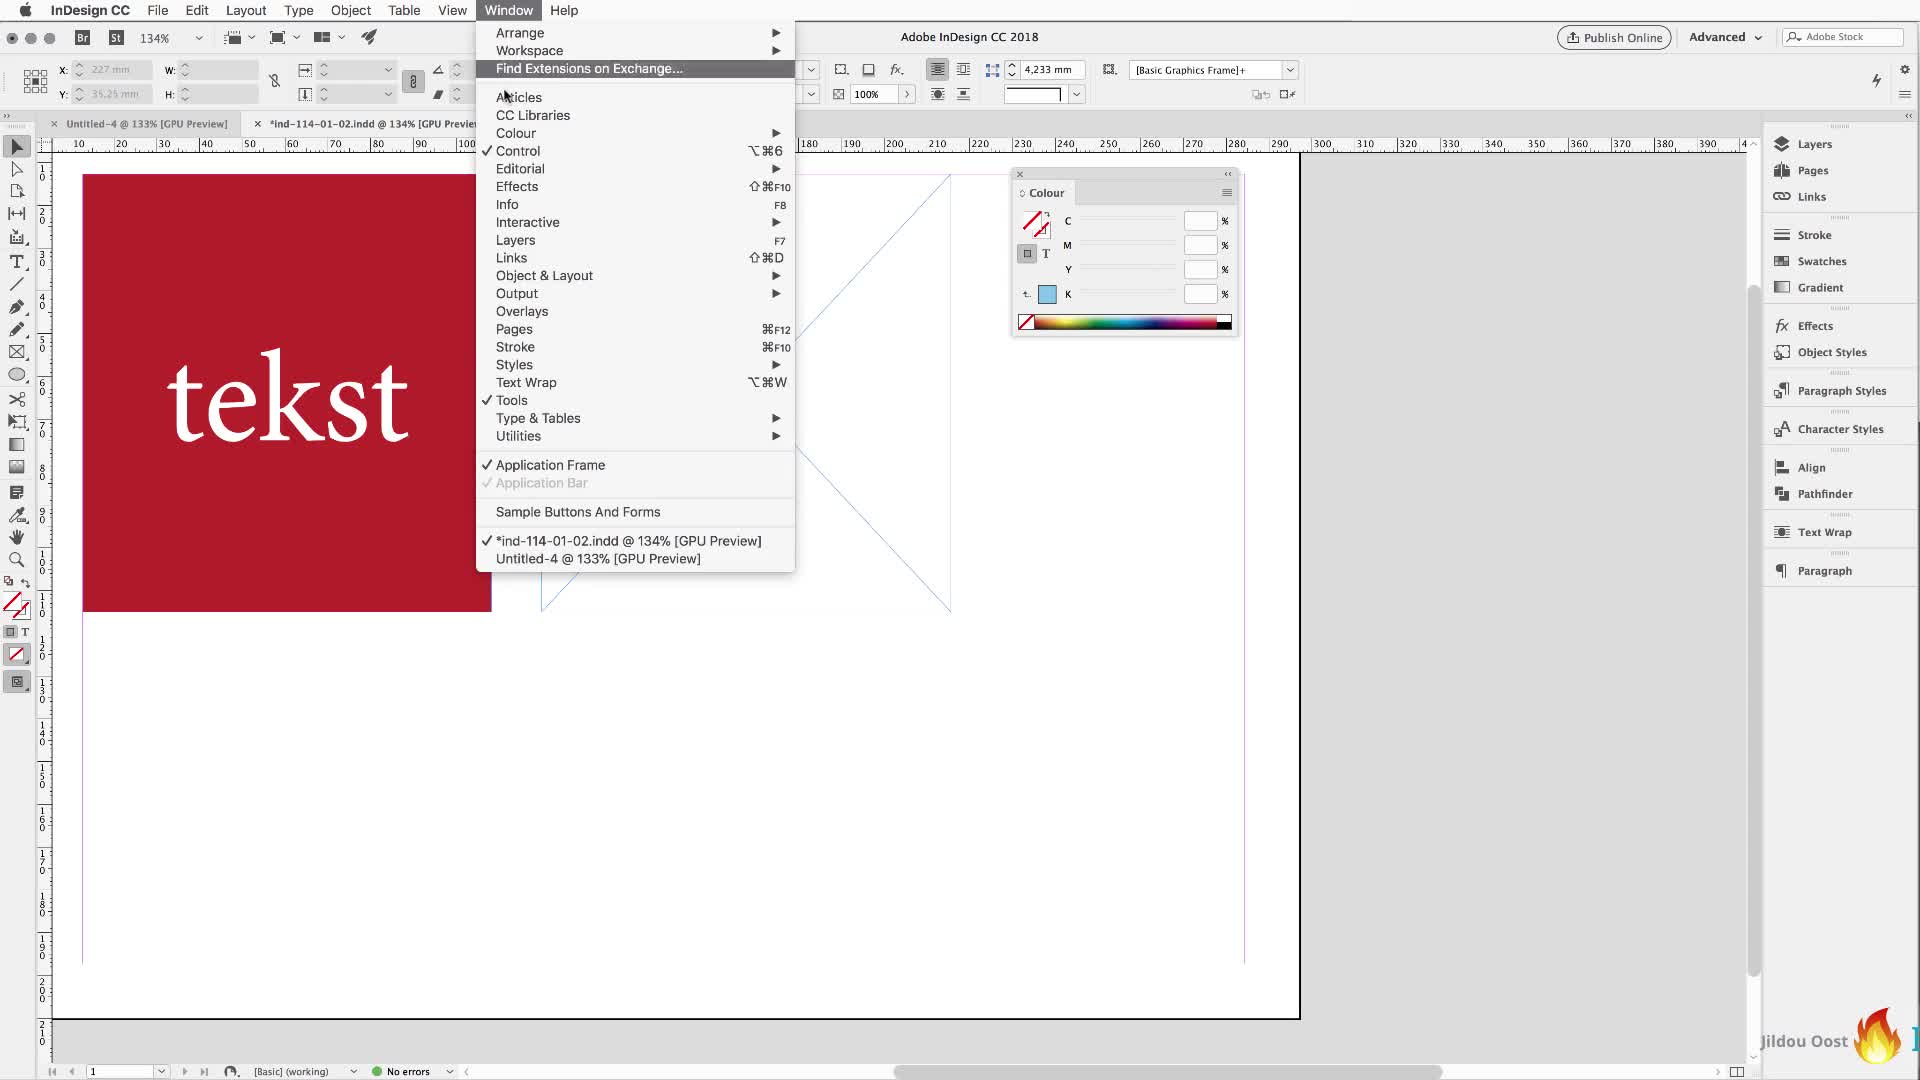
Task: Open Adobe Stock with the St icon
Action: click(116, 37)
